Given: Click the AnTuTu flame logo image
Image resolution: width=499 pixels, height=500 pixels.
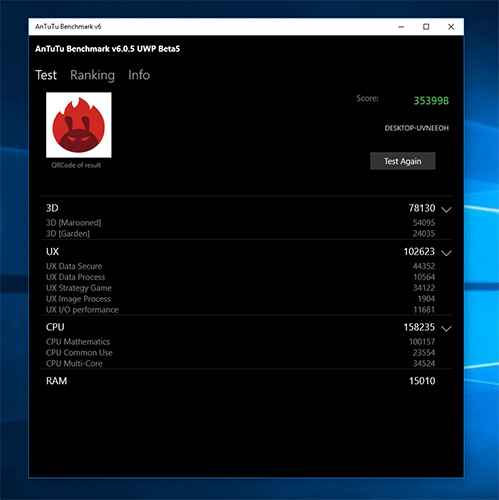Looking at the screenshot, I should tap(79, 125).
